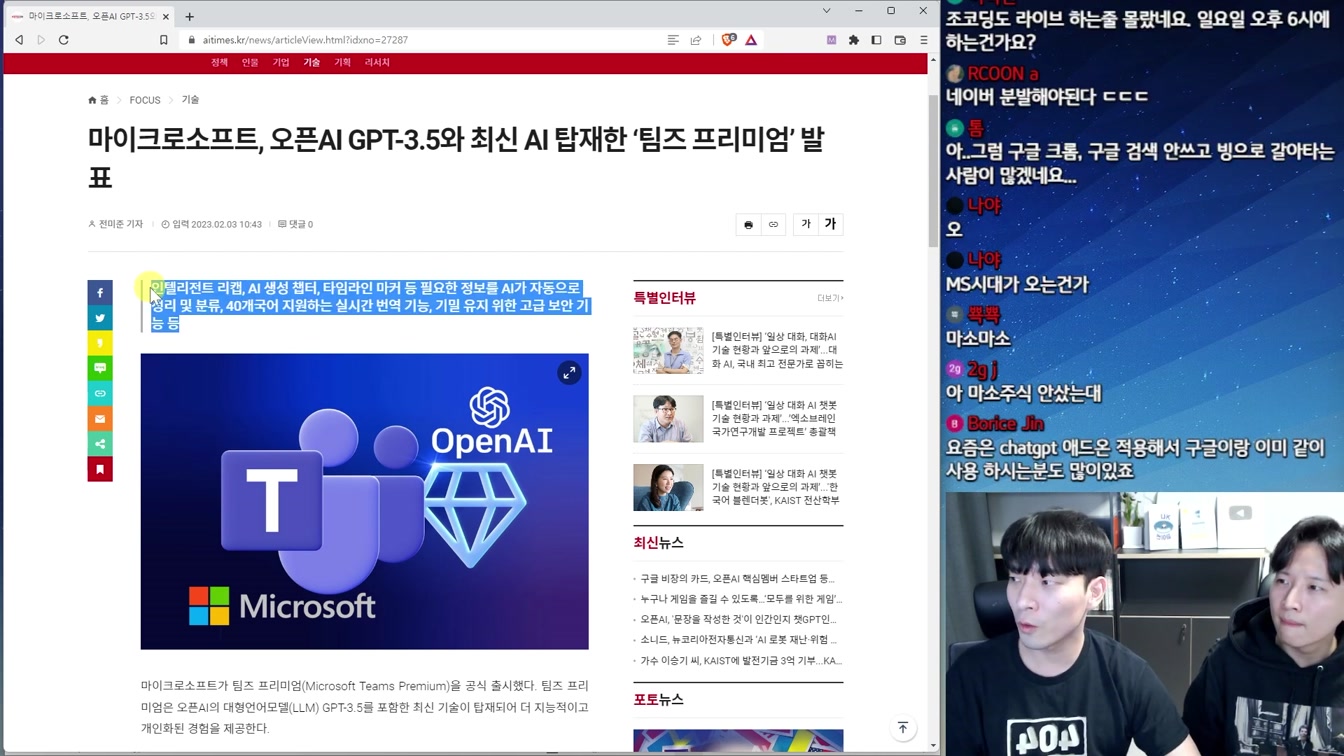Image resolution: width=1344 pixels, height=756 pixels.
Task: Open news item 오픈AI, '문장을 작성한 것'이
Action: point(738,620)
